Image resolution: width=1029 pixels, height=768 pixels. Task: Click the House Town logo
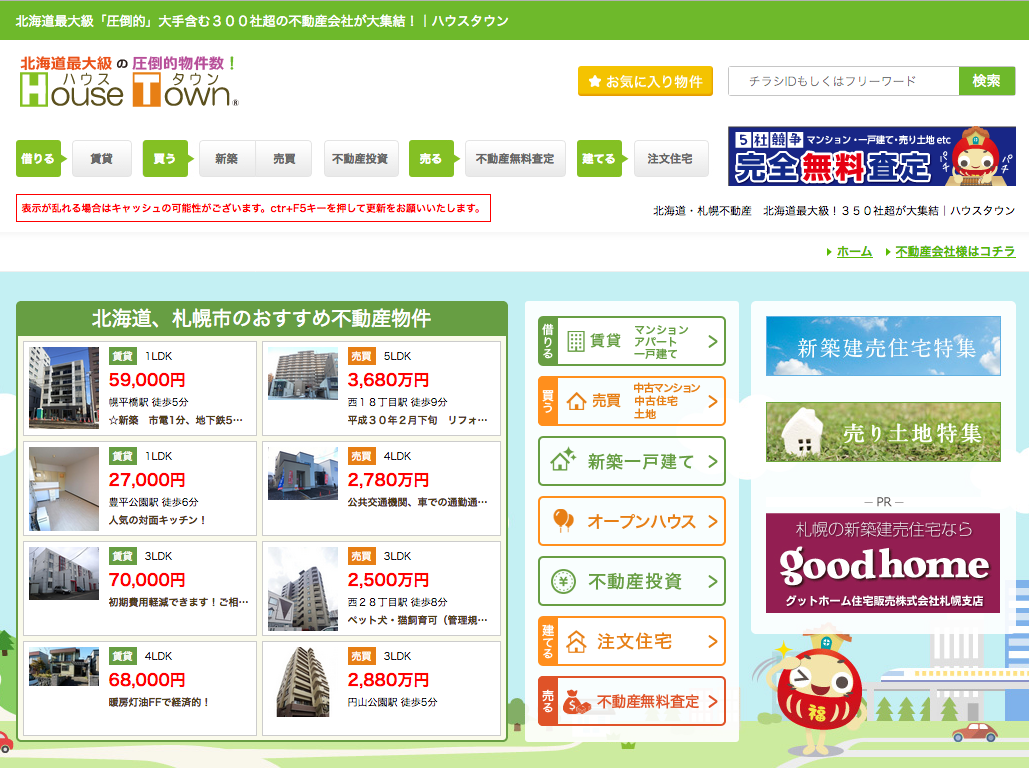pos(130,82)
